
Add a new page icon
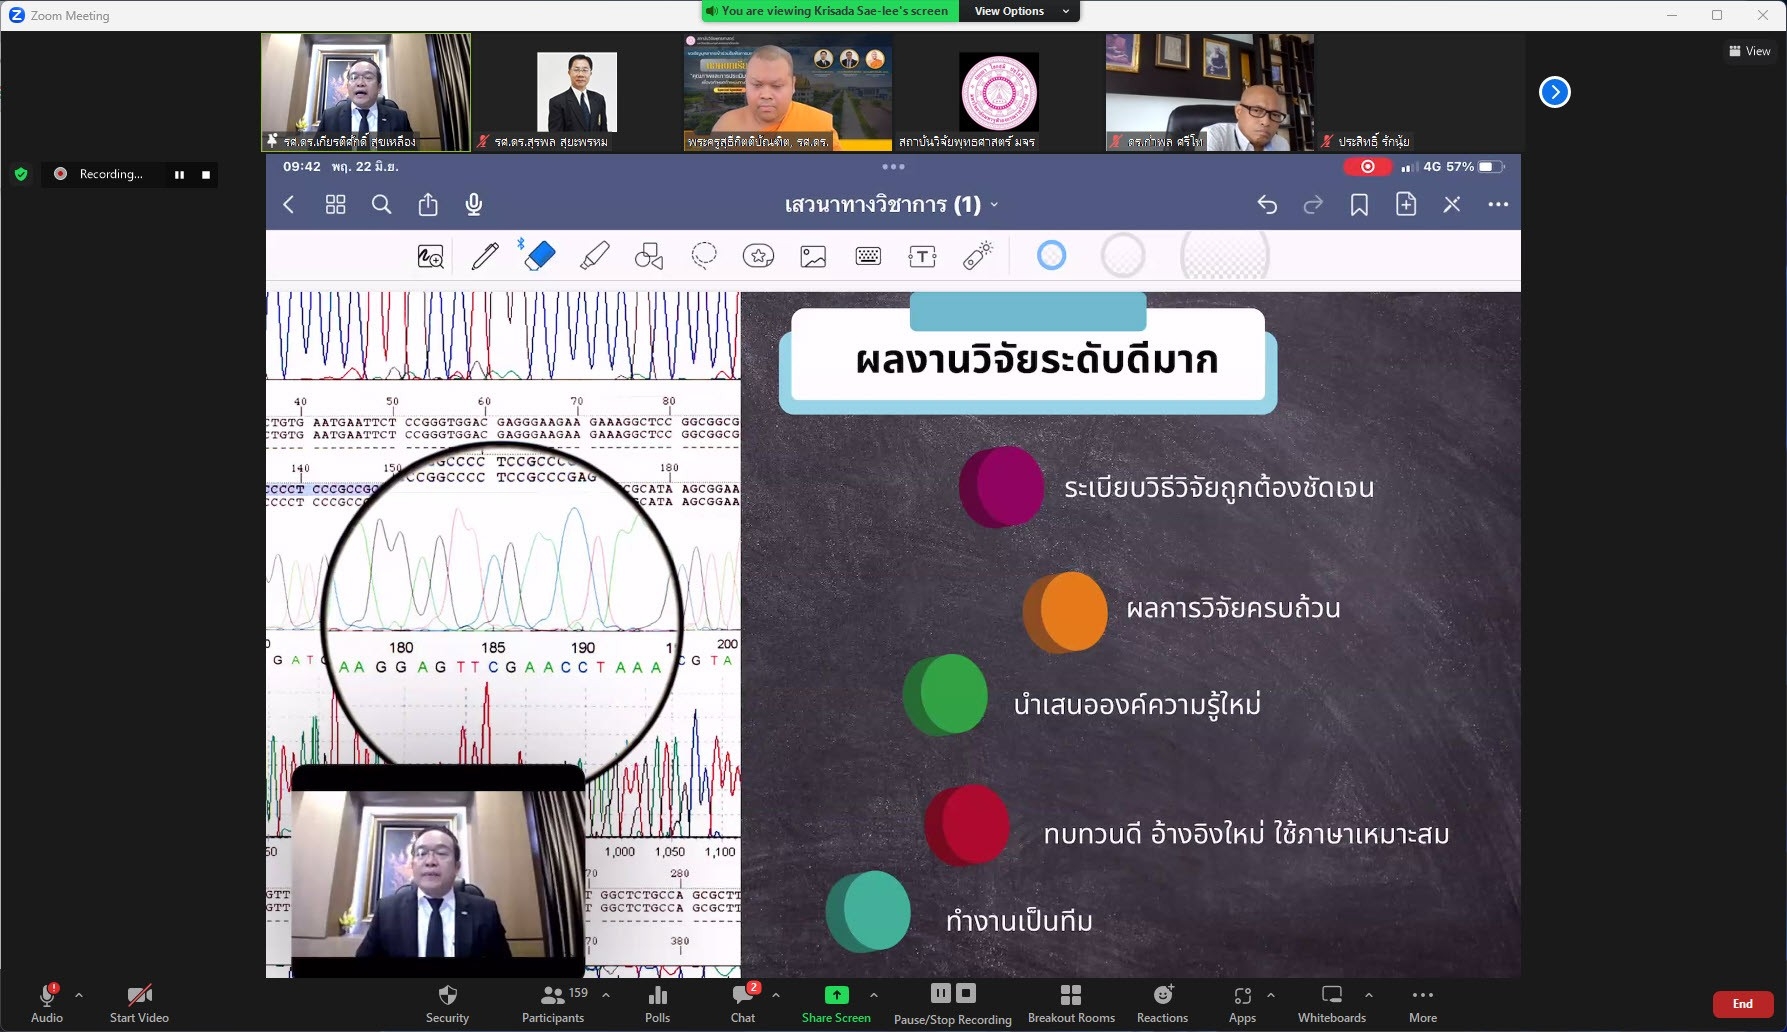click(x=1406, y=204)
